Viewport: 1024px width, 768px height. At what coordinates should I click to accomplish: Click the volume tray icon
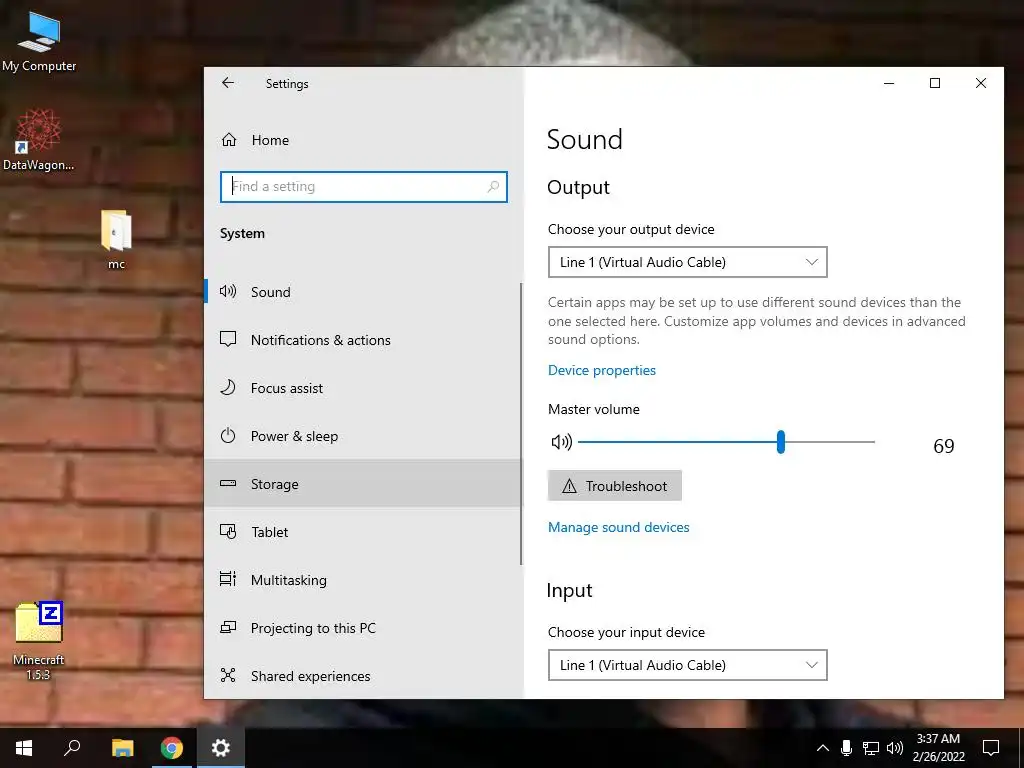click(x=895, y=748)
